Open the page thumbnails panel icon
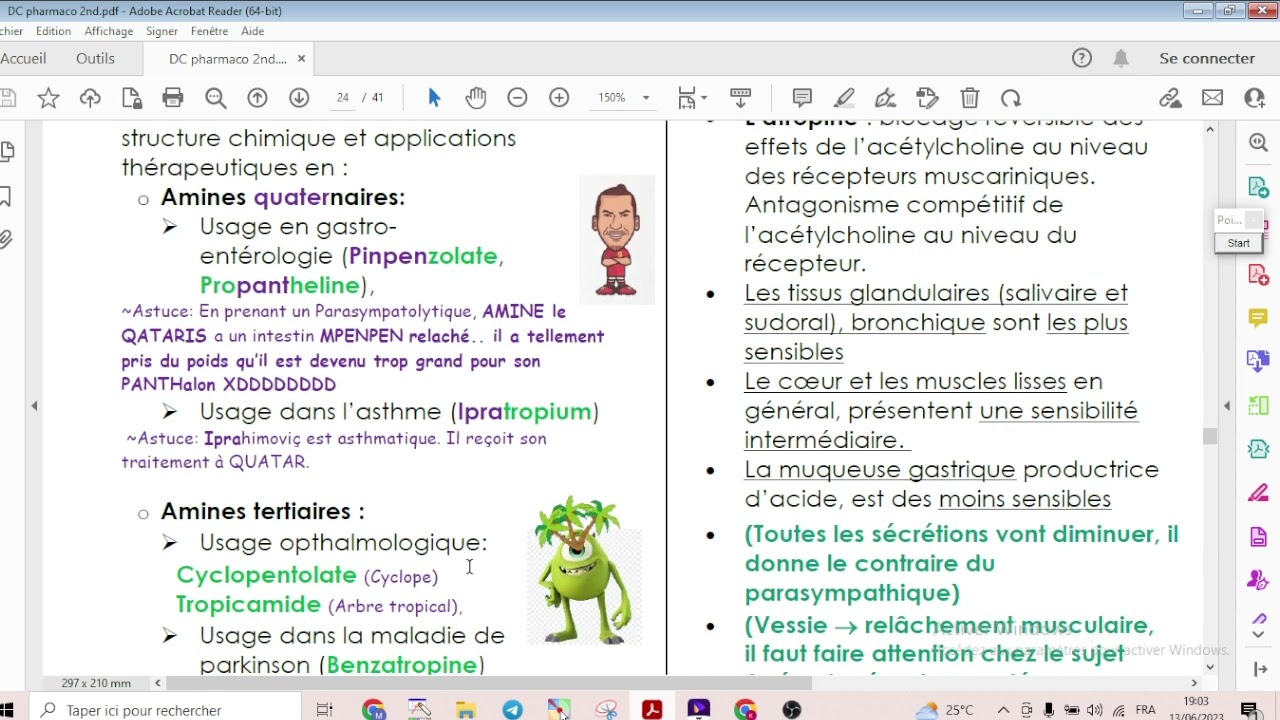 coord(8,152)
